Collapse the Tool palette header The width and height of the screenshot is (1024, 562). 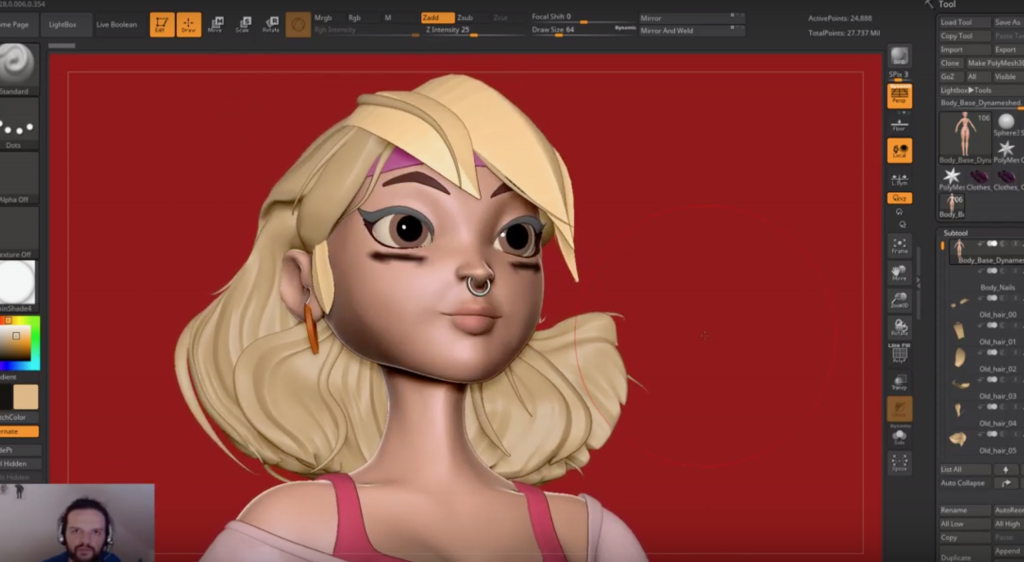pyautogui.click(x=947, y=5)
